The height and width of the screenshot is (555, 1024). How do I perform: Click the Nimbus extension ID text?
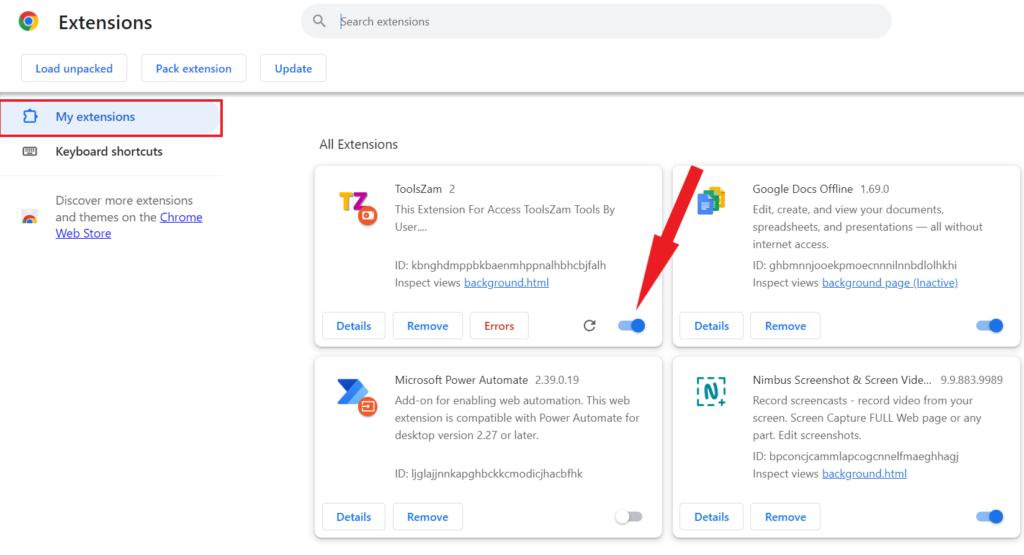[x=856, y=456]
